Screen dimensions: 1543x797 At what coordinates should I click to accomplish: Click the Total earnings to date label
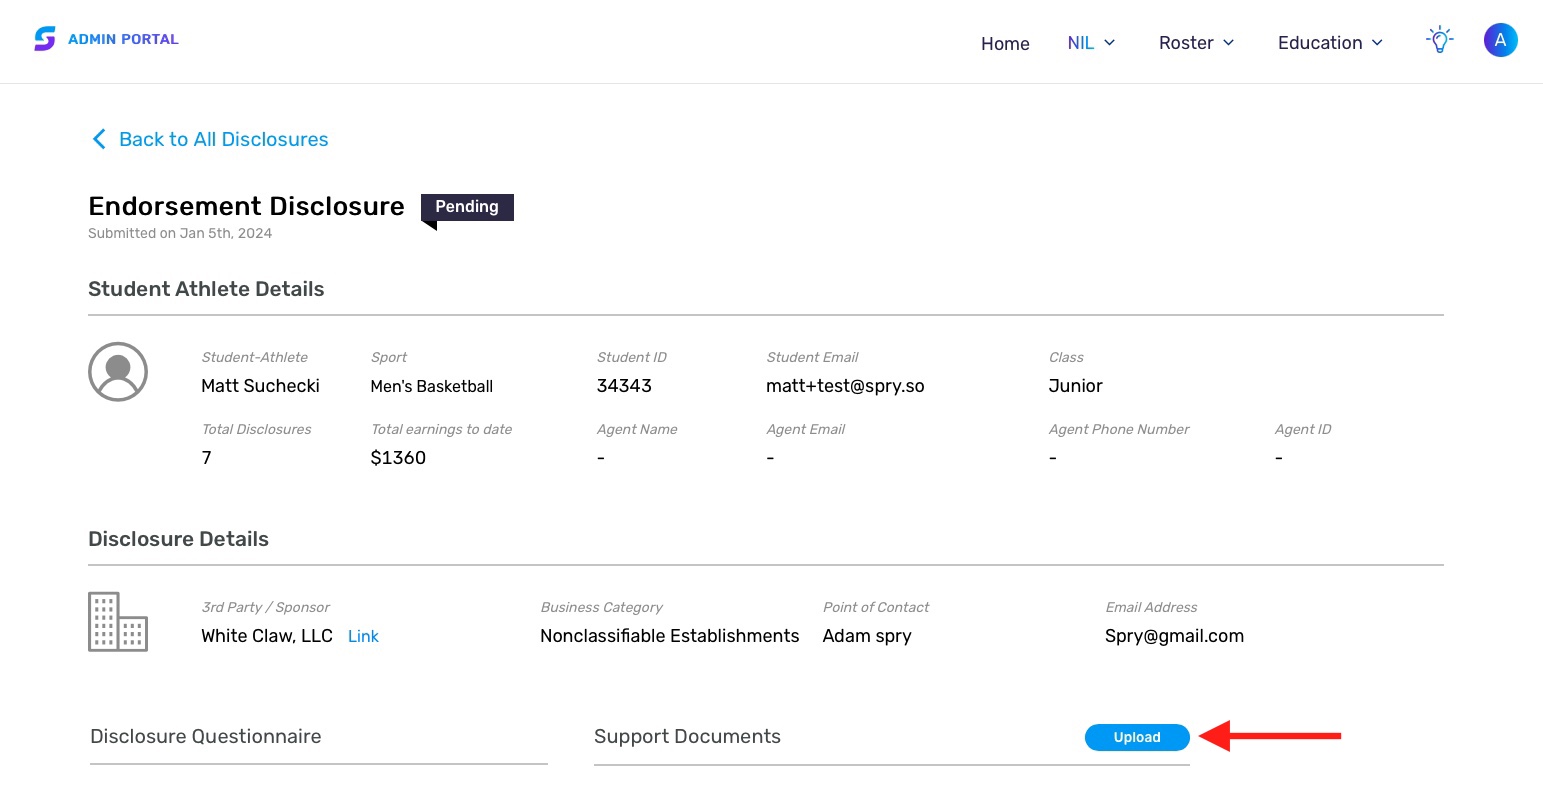click(x=441, y=429)
